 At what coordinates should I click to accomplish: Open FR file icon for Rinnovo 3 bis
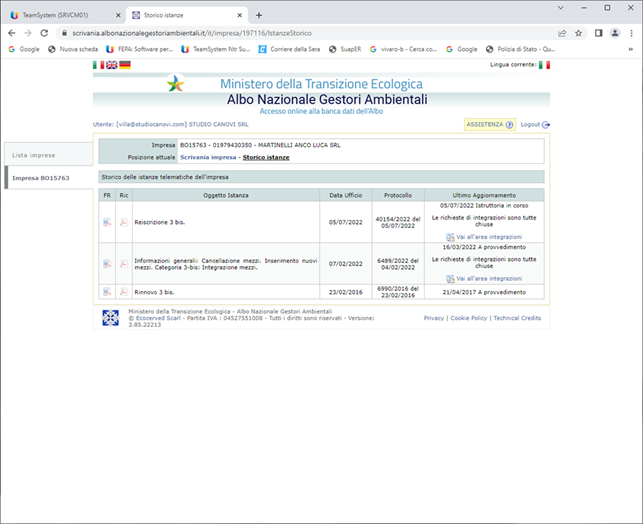(x=106, y=292)
